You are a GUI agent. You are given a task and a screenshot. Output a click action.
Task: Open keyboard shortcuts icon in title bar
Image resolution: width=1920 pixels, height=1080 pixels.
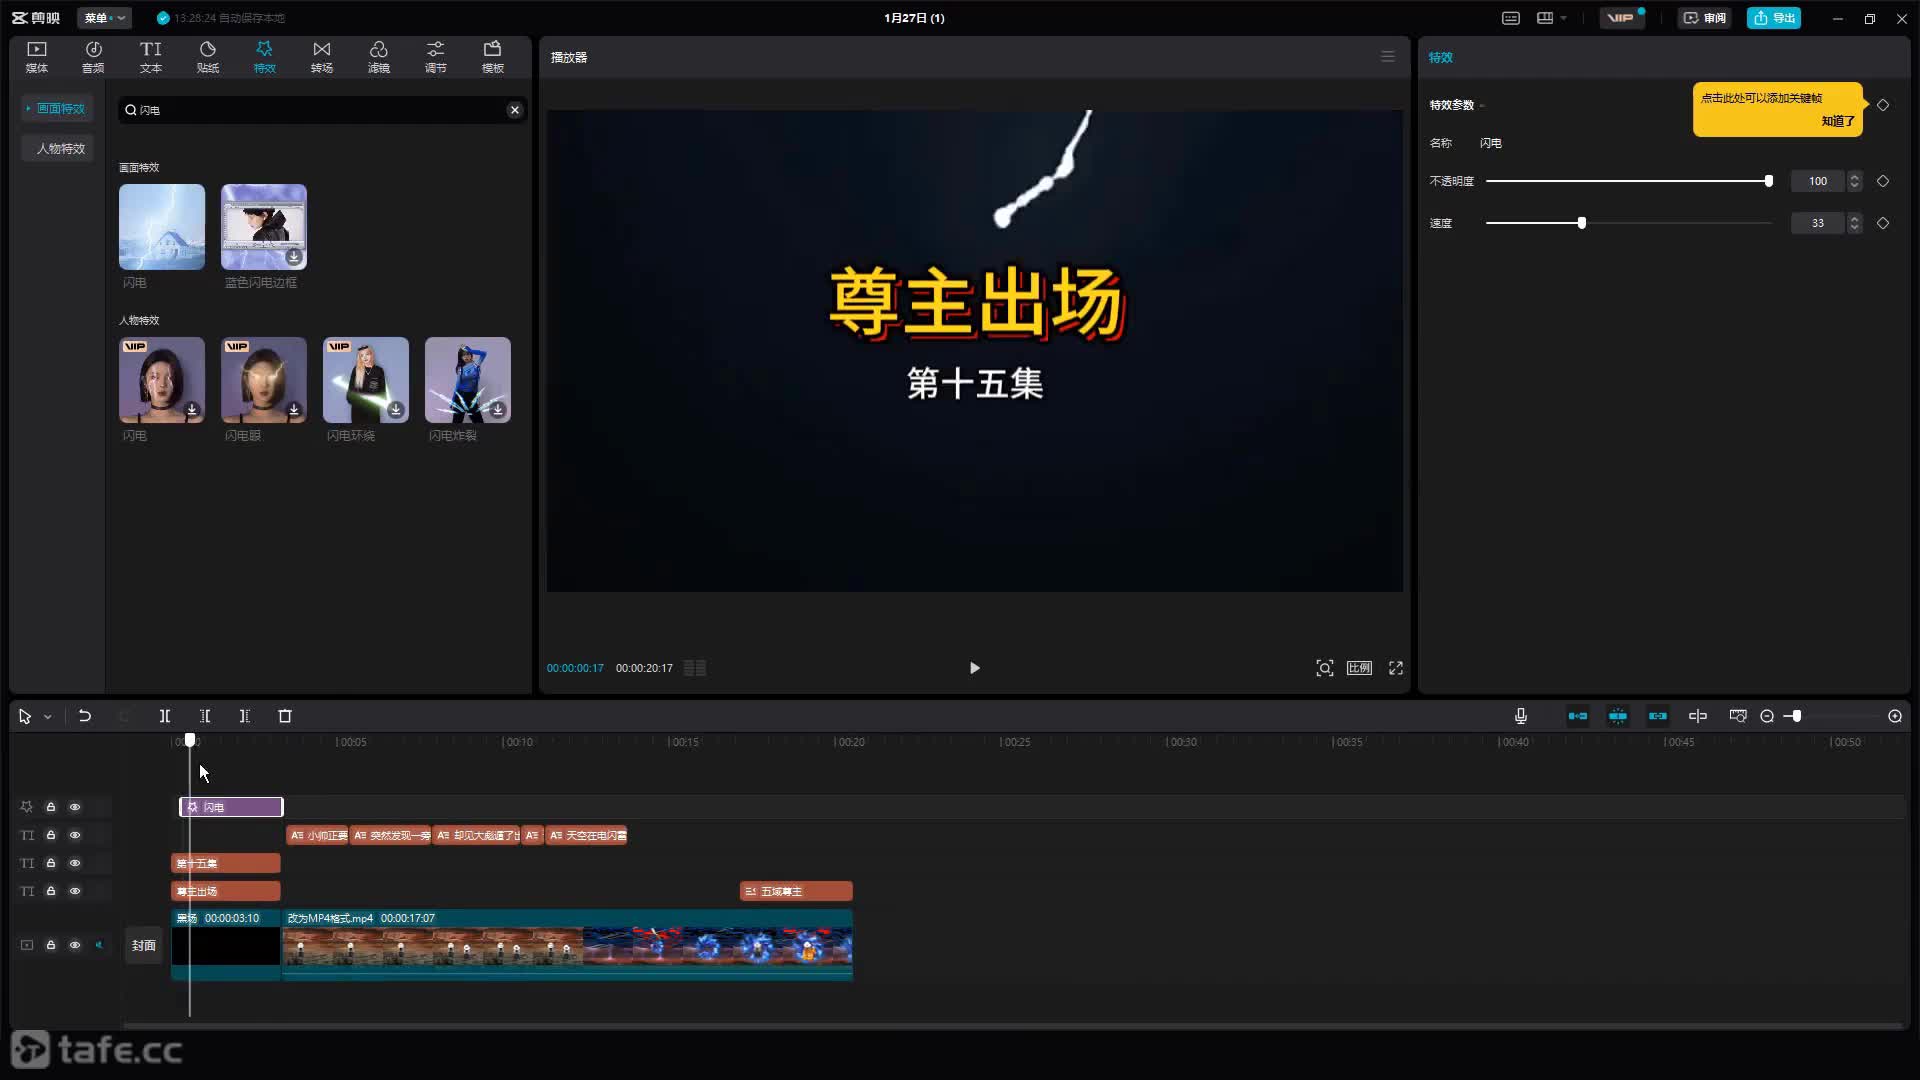1511,18
